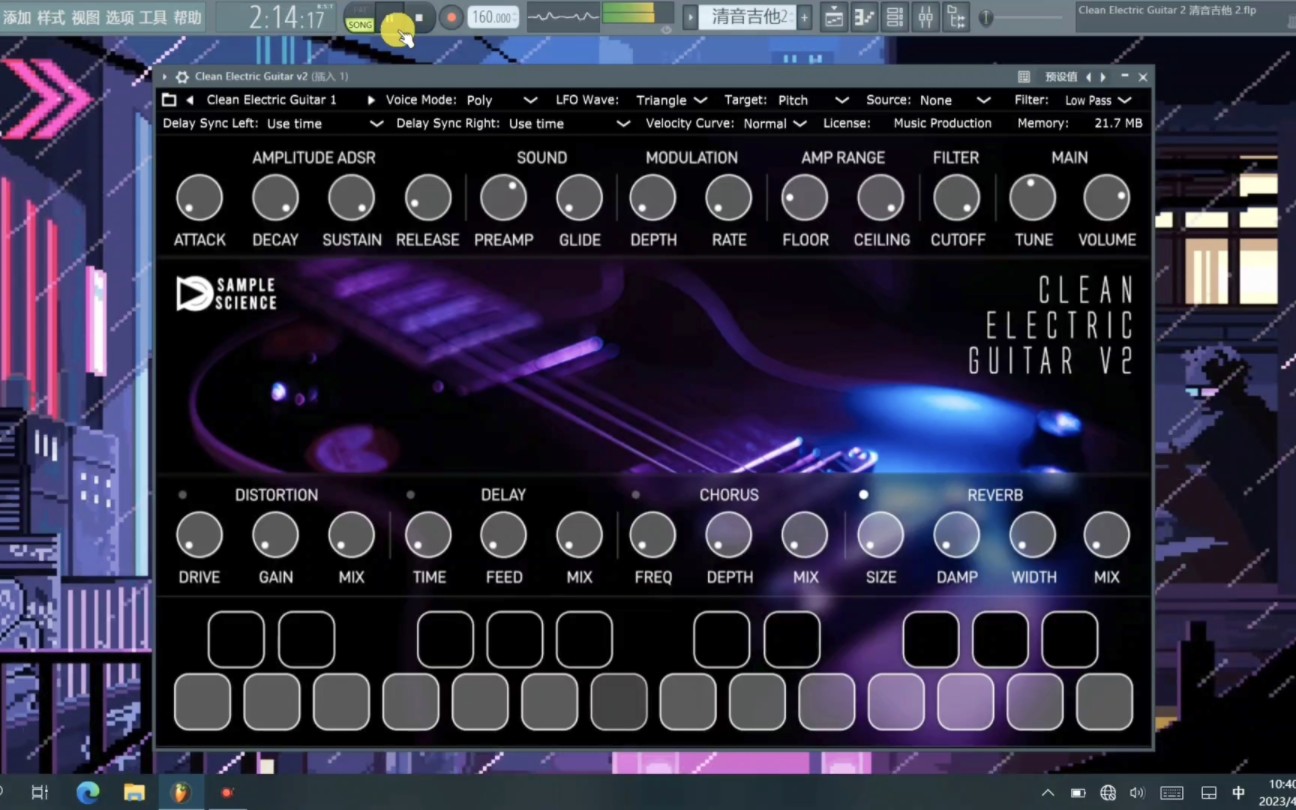Open the Mixer icon in toolbar
The width and height of the screenshot is (1296, 810).
[925, 17]
